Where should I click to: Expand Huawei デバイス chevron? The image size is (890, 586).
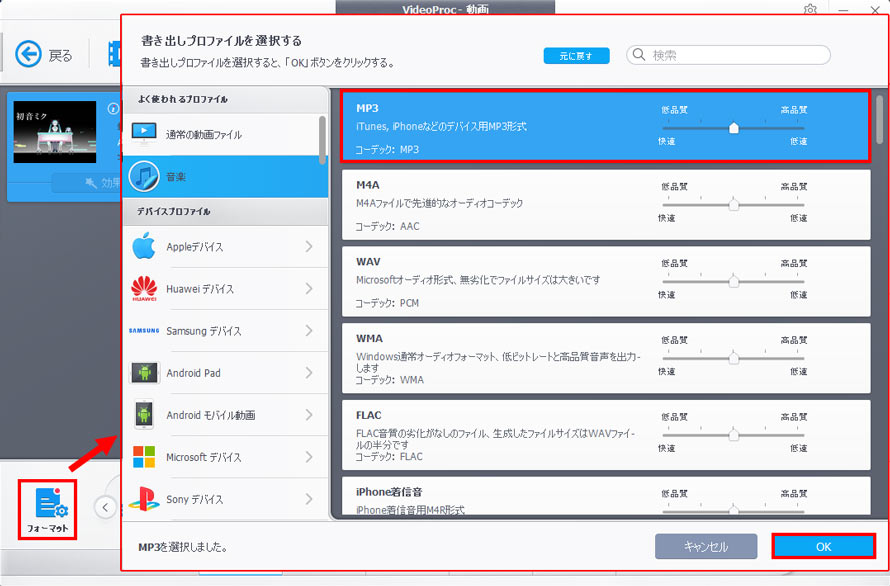[x=309, y=288]
